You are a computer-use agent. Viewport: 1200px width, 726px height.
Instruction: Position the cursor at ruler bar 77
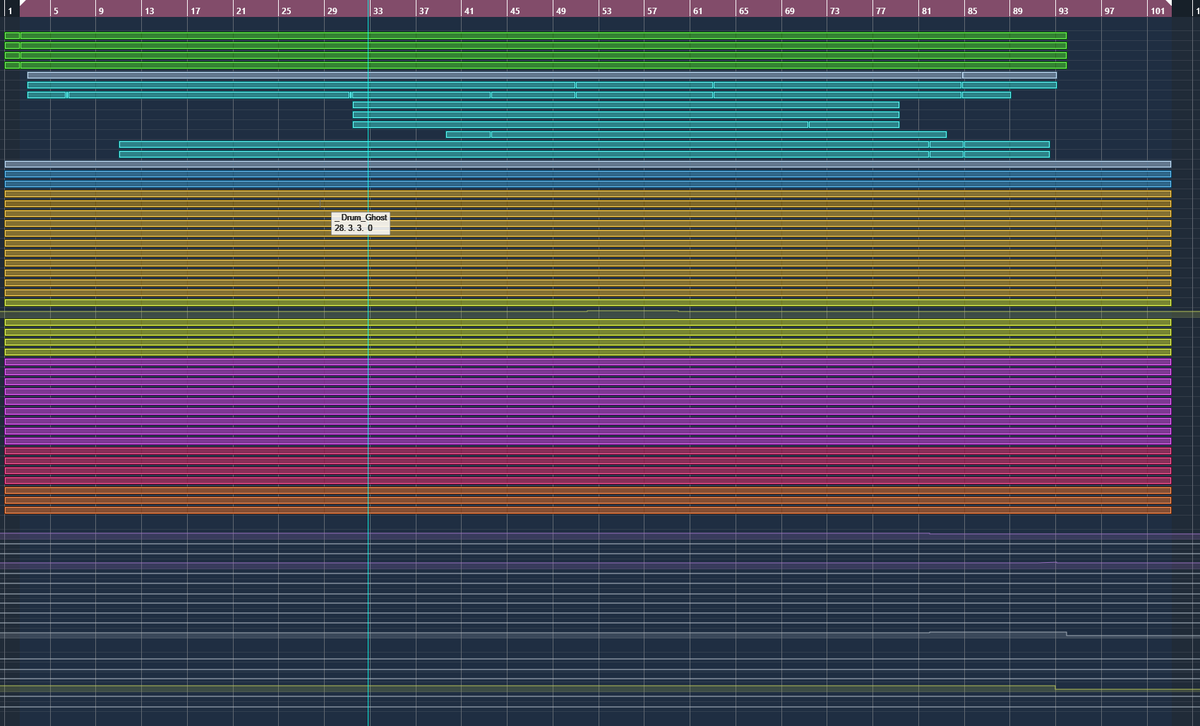tap(881, 11)
